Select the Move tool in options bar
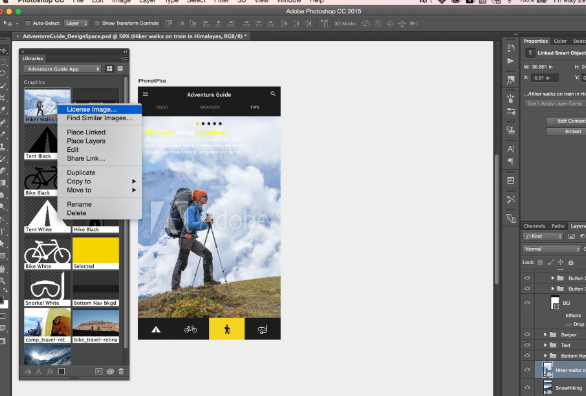 click(7, 23)
